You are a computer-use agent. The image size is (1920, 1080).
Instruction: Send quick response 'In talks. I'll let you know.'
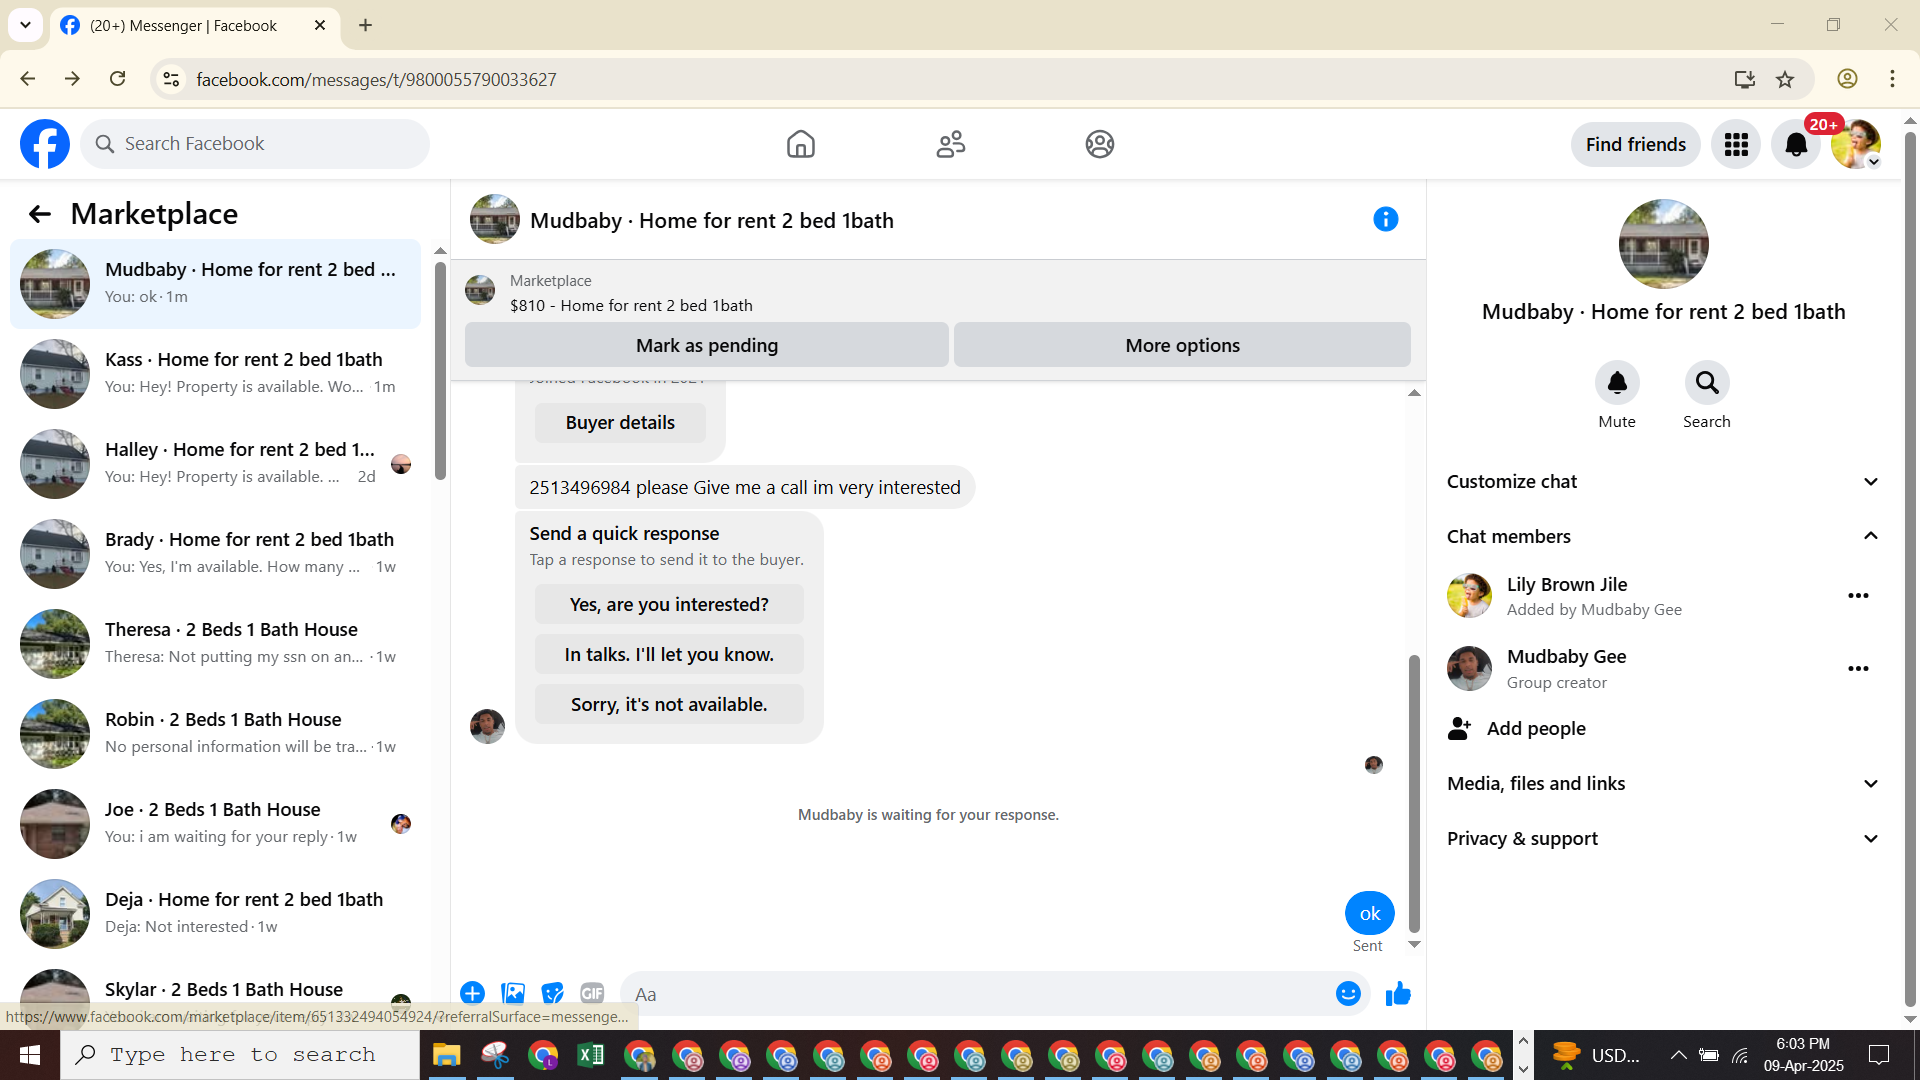[x=669, y=655]
